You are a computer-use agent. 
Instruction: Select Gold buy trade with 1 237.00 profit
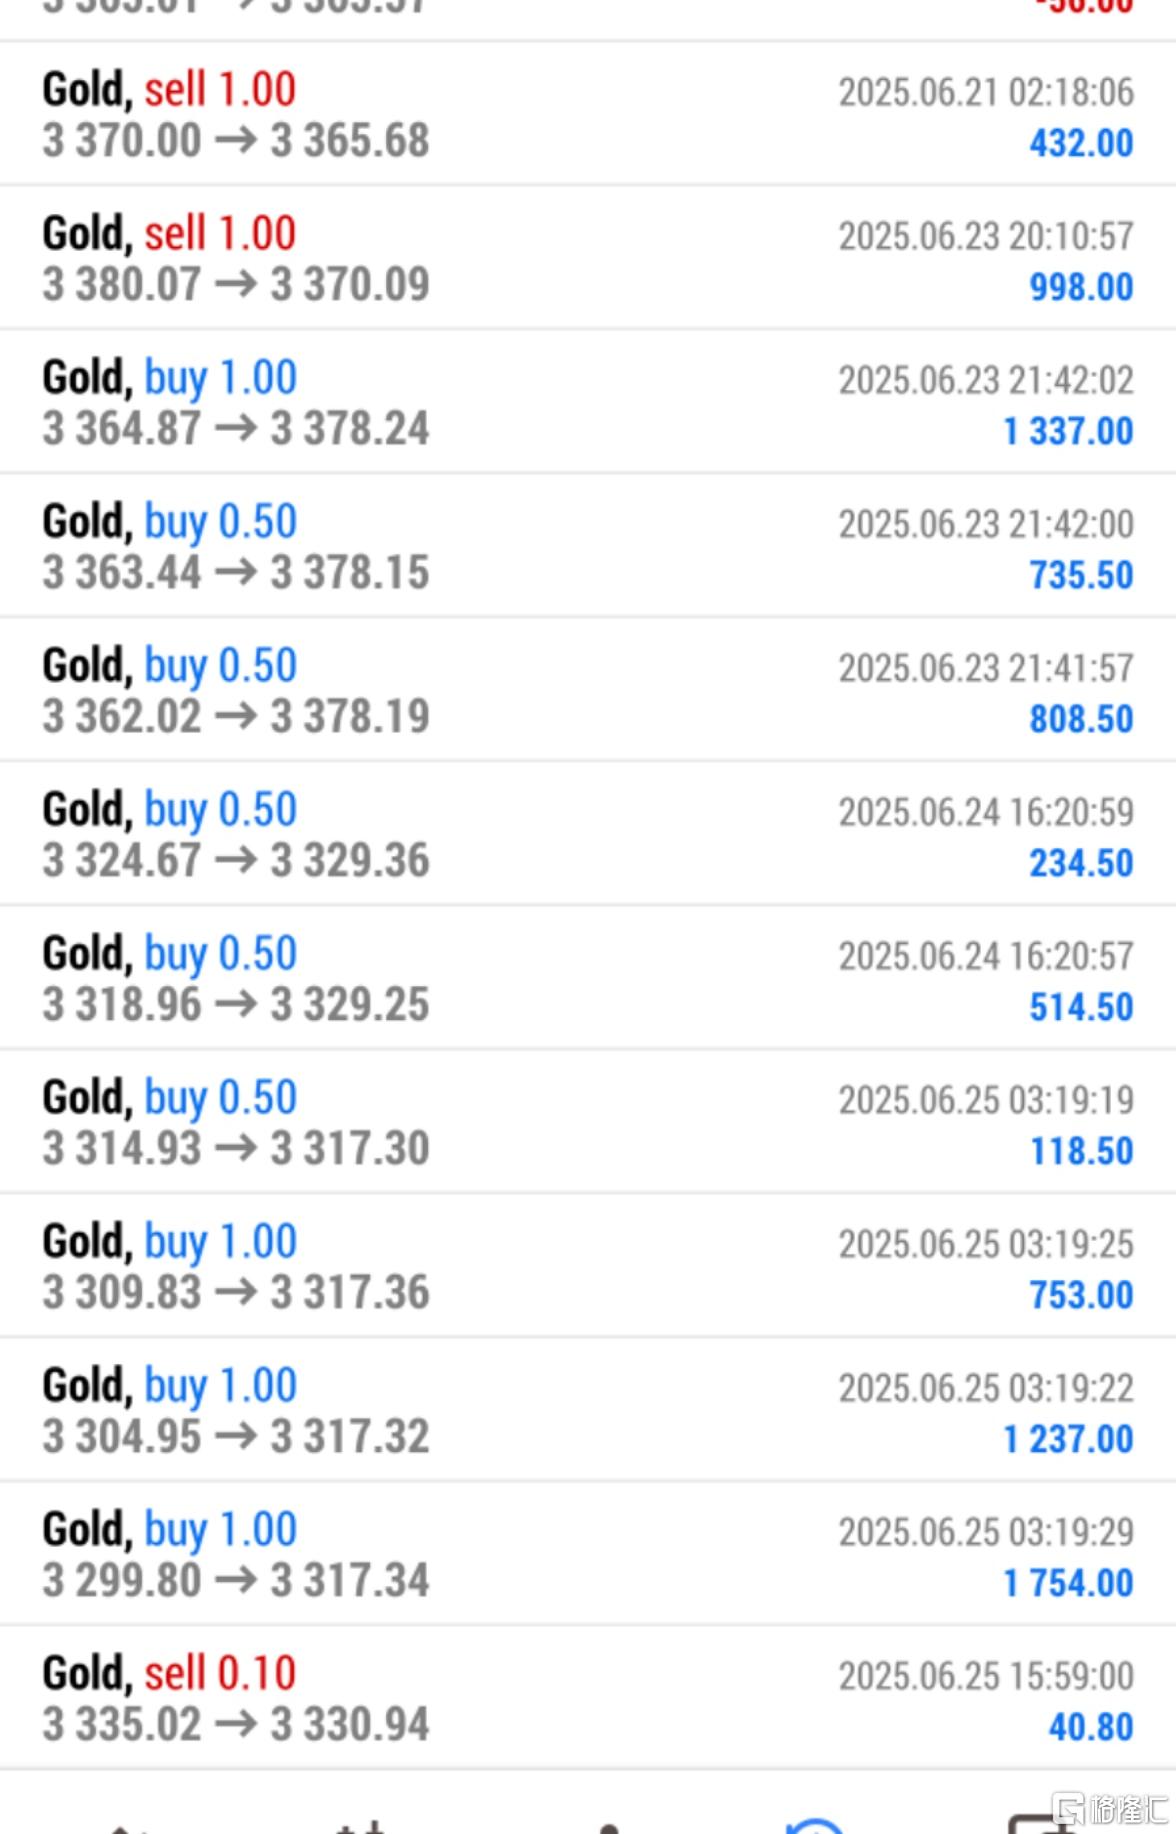[588, 1410]
